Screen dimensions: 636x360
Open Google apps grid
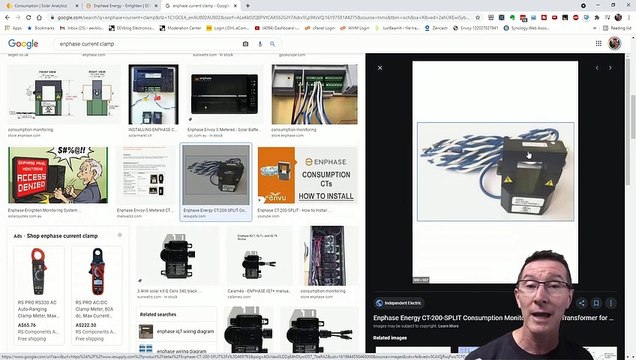click(x=599, y=43)
